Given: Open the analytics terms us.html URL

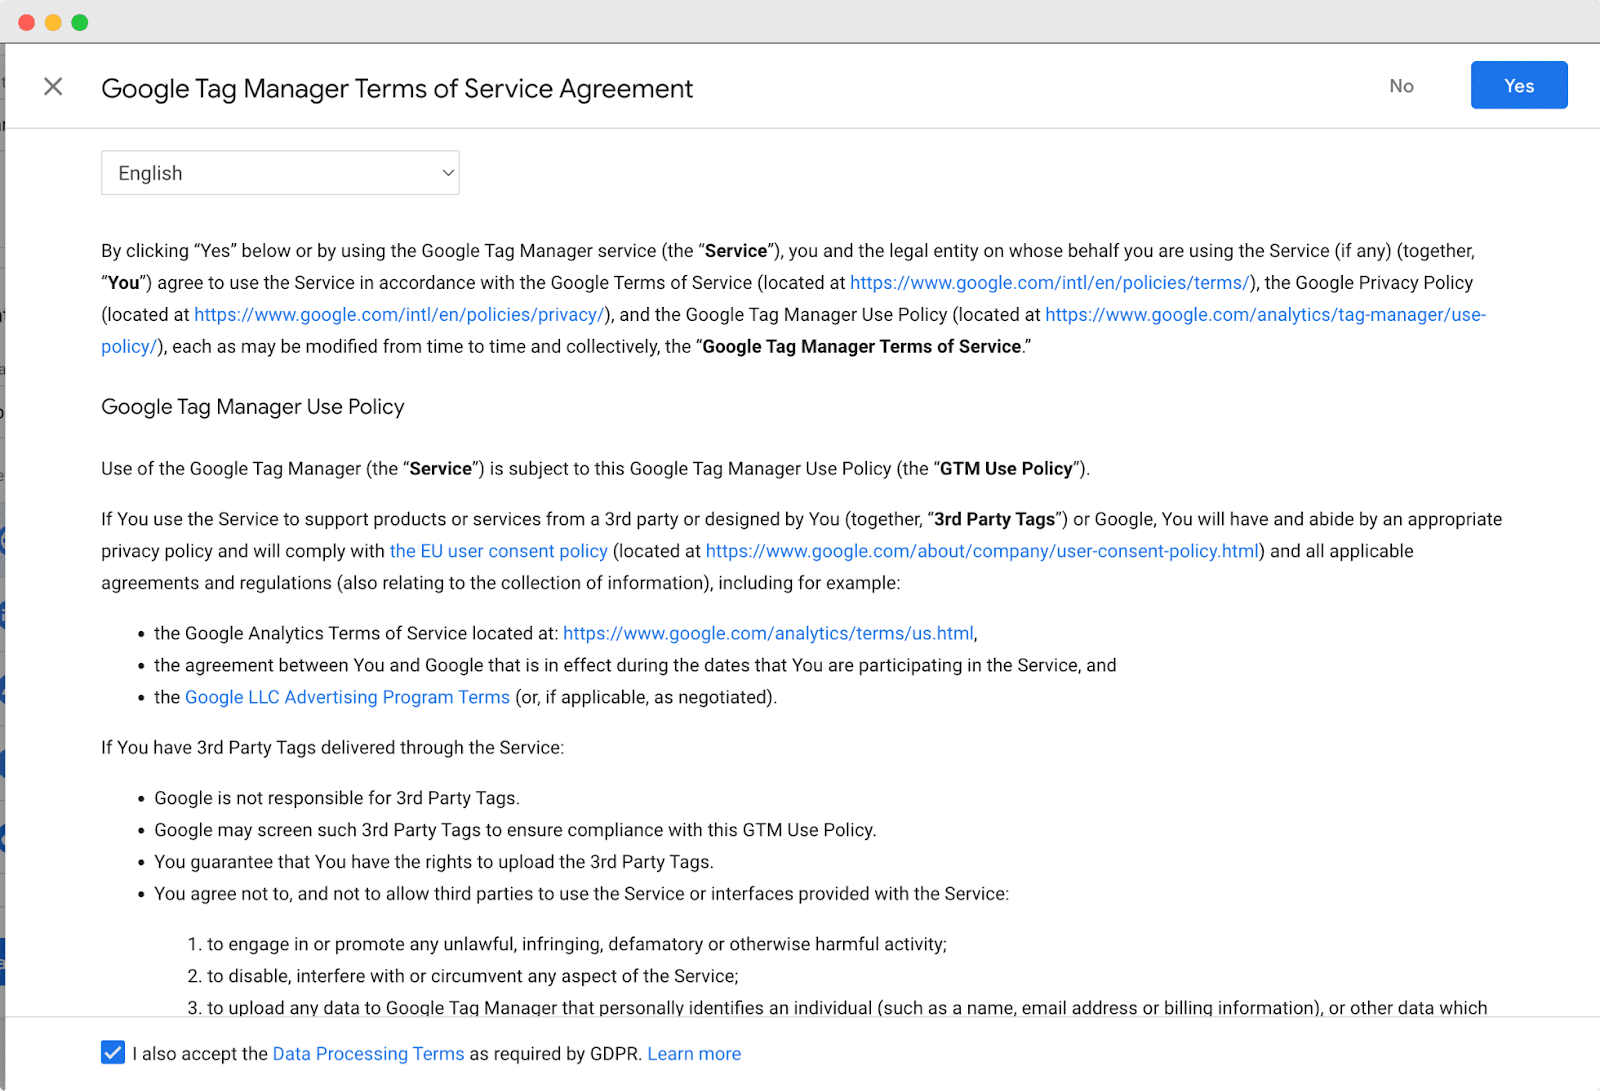Looking at the screenshot, I should pyautogui.click(x=768, y=633).
